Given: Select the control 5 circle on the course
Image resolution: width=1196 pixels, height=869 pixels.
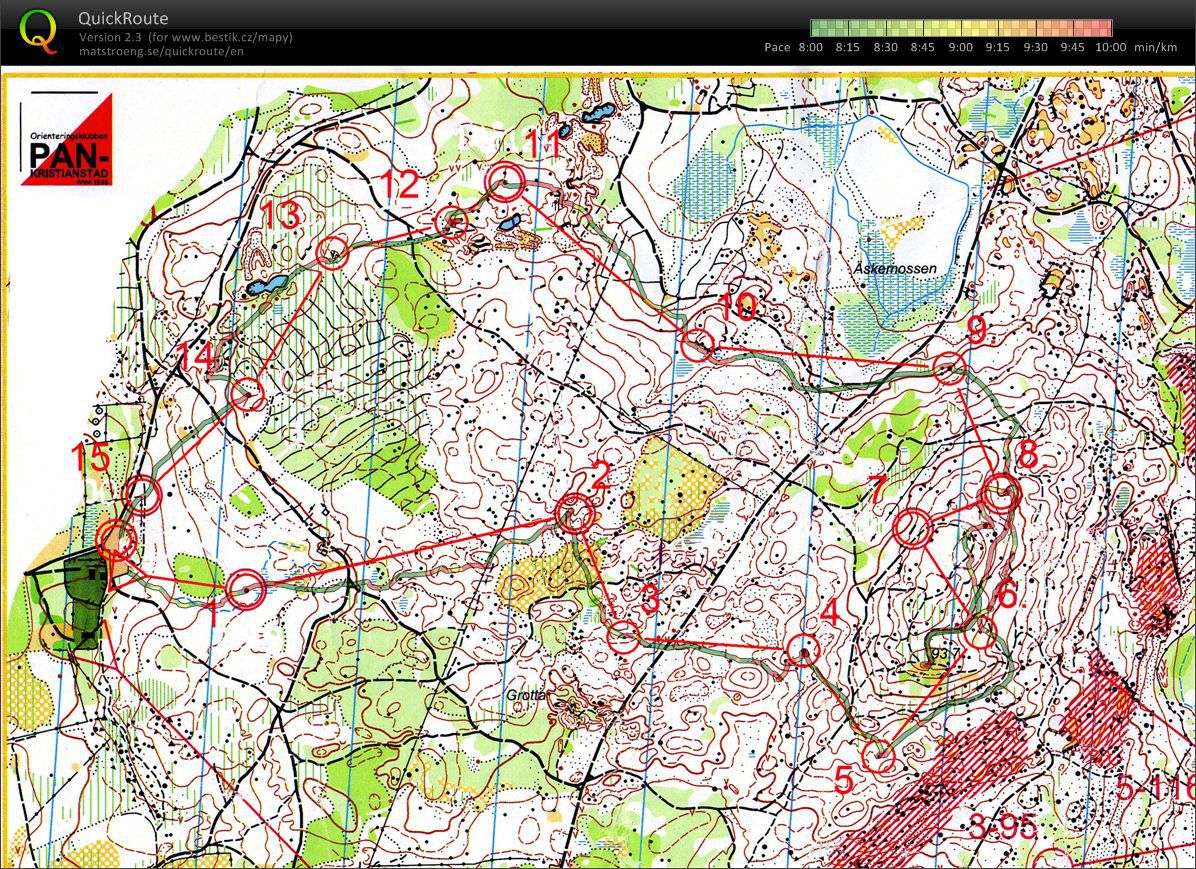Looking at the screenshot, I should 879,757.
